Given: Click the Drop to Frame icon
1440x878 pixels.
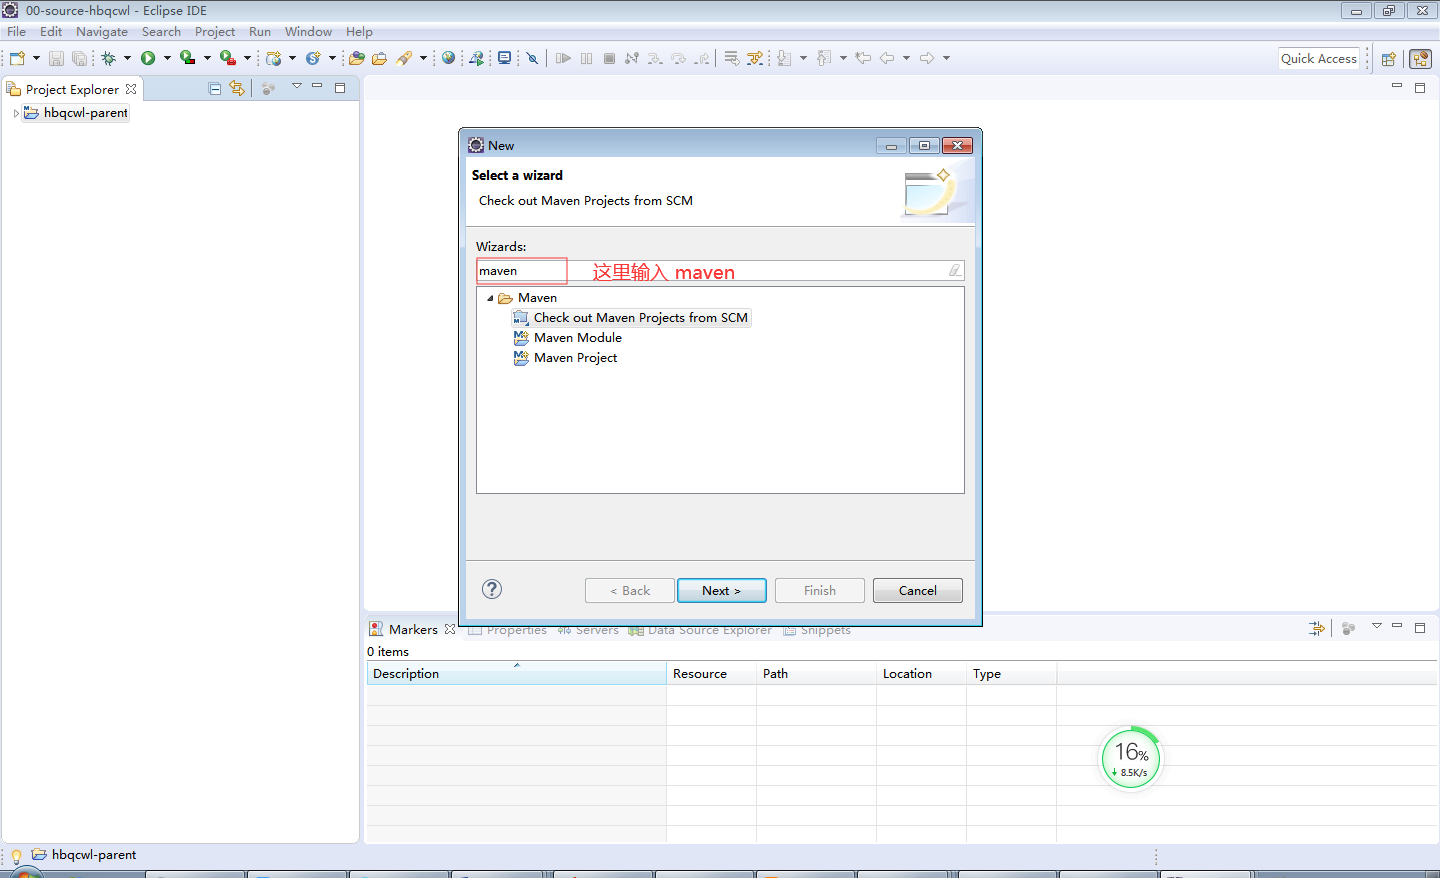Looking at the screenshot, I should (x=732, y=58).
